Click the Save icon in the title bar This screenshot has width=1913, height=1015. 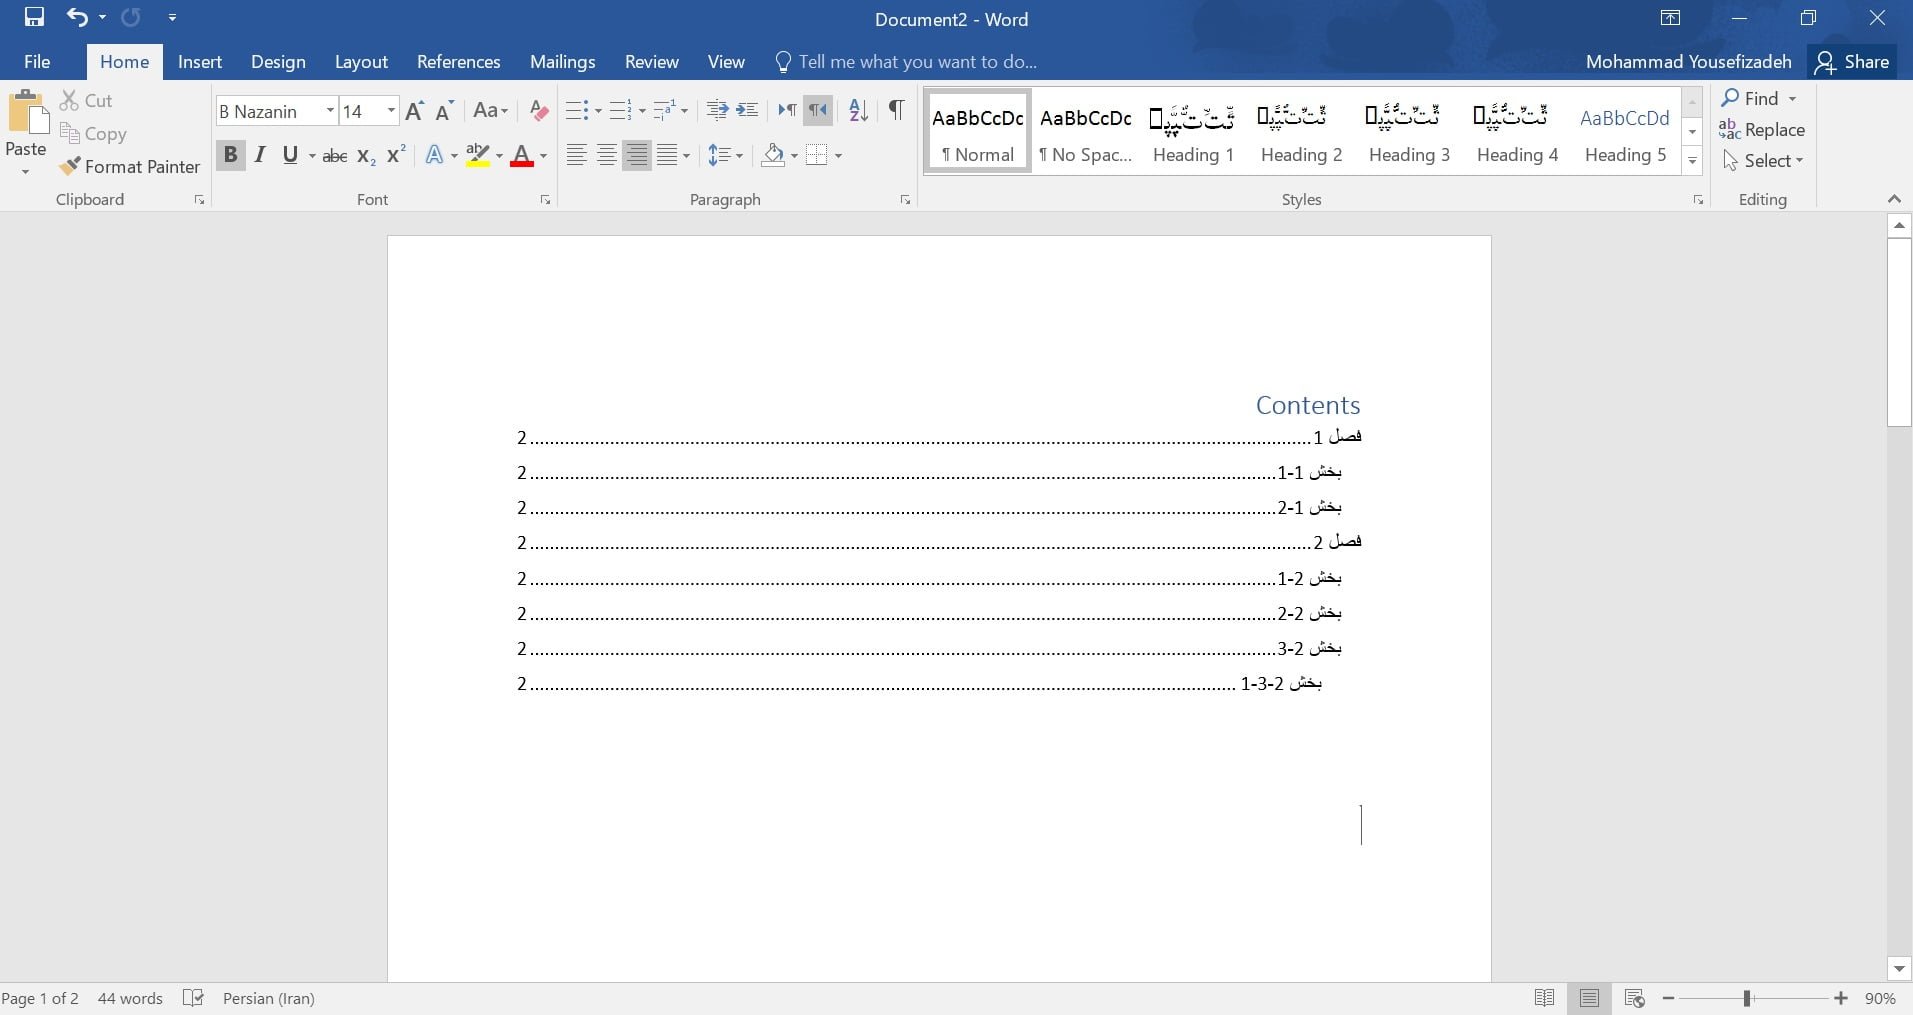(x=34, y=17)
